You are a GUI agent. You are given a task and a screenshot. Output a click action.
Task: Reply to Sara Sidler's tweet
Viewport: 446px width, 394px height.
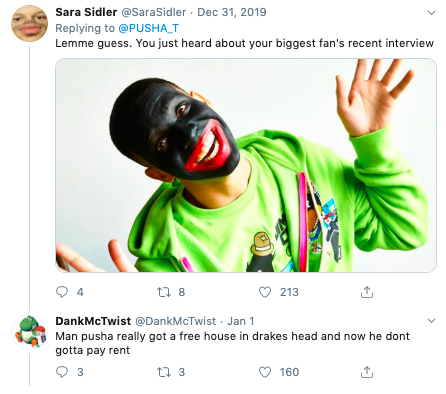[62, 292]
